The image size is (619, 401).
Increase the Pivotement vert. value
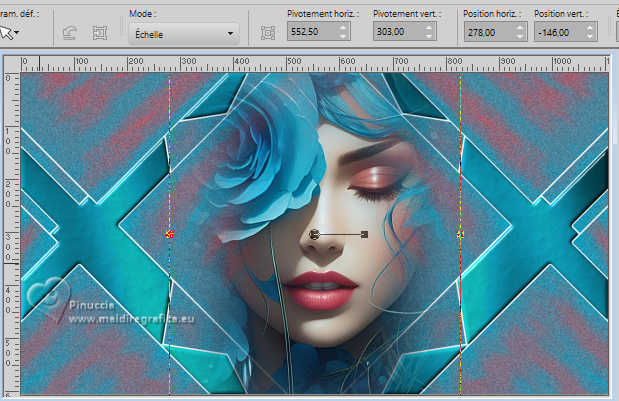[429, 28]
